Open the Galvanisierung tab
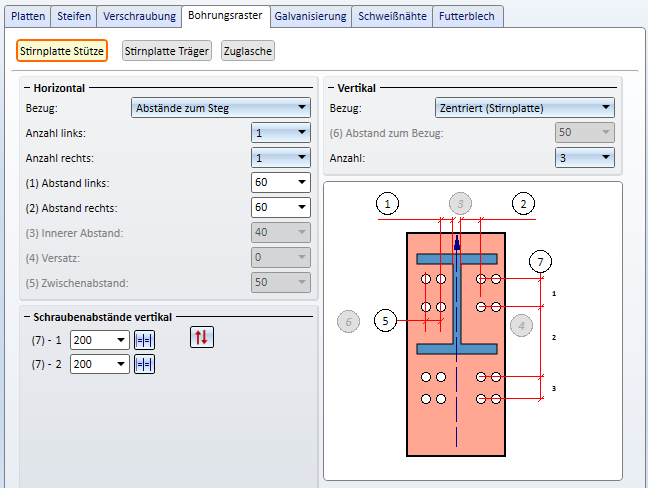648x488 pixels. tap(310, 16)
